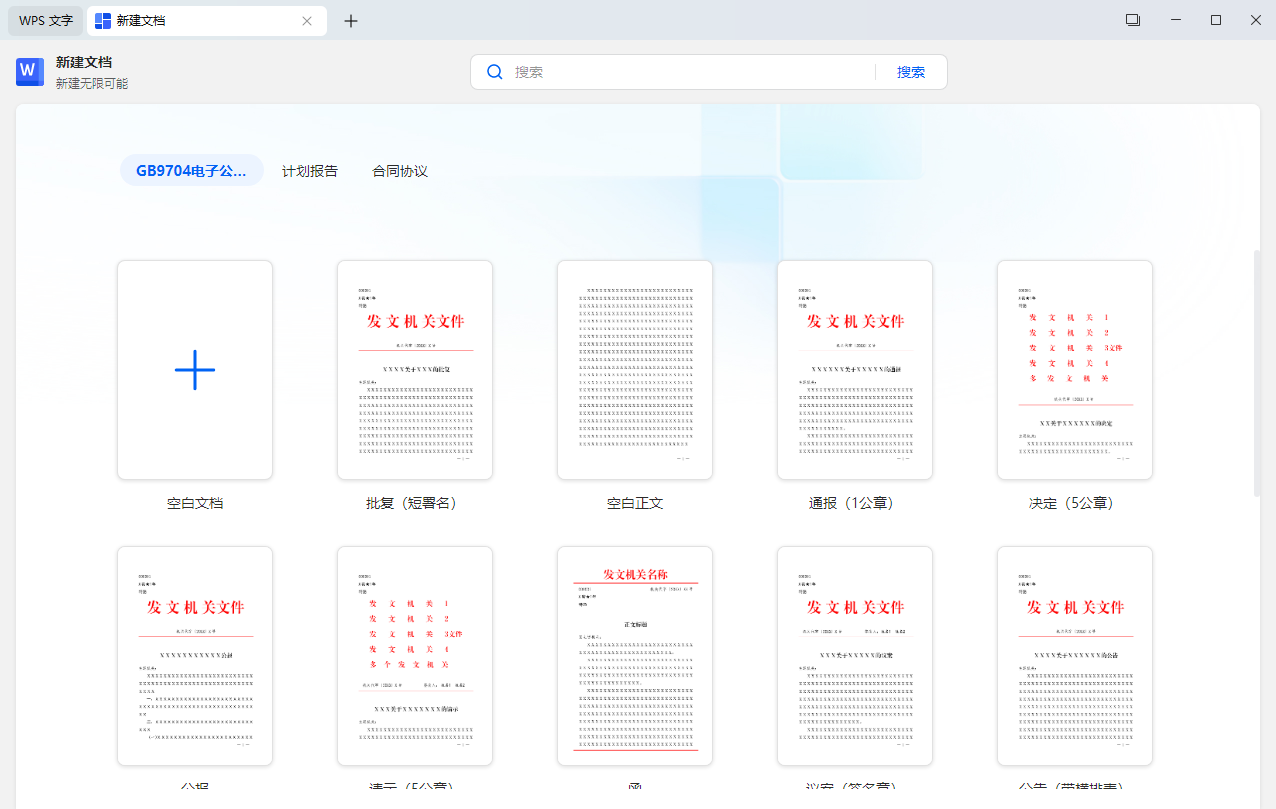Click the 通报（1公章）label

tap(855, 503)
